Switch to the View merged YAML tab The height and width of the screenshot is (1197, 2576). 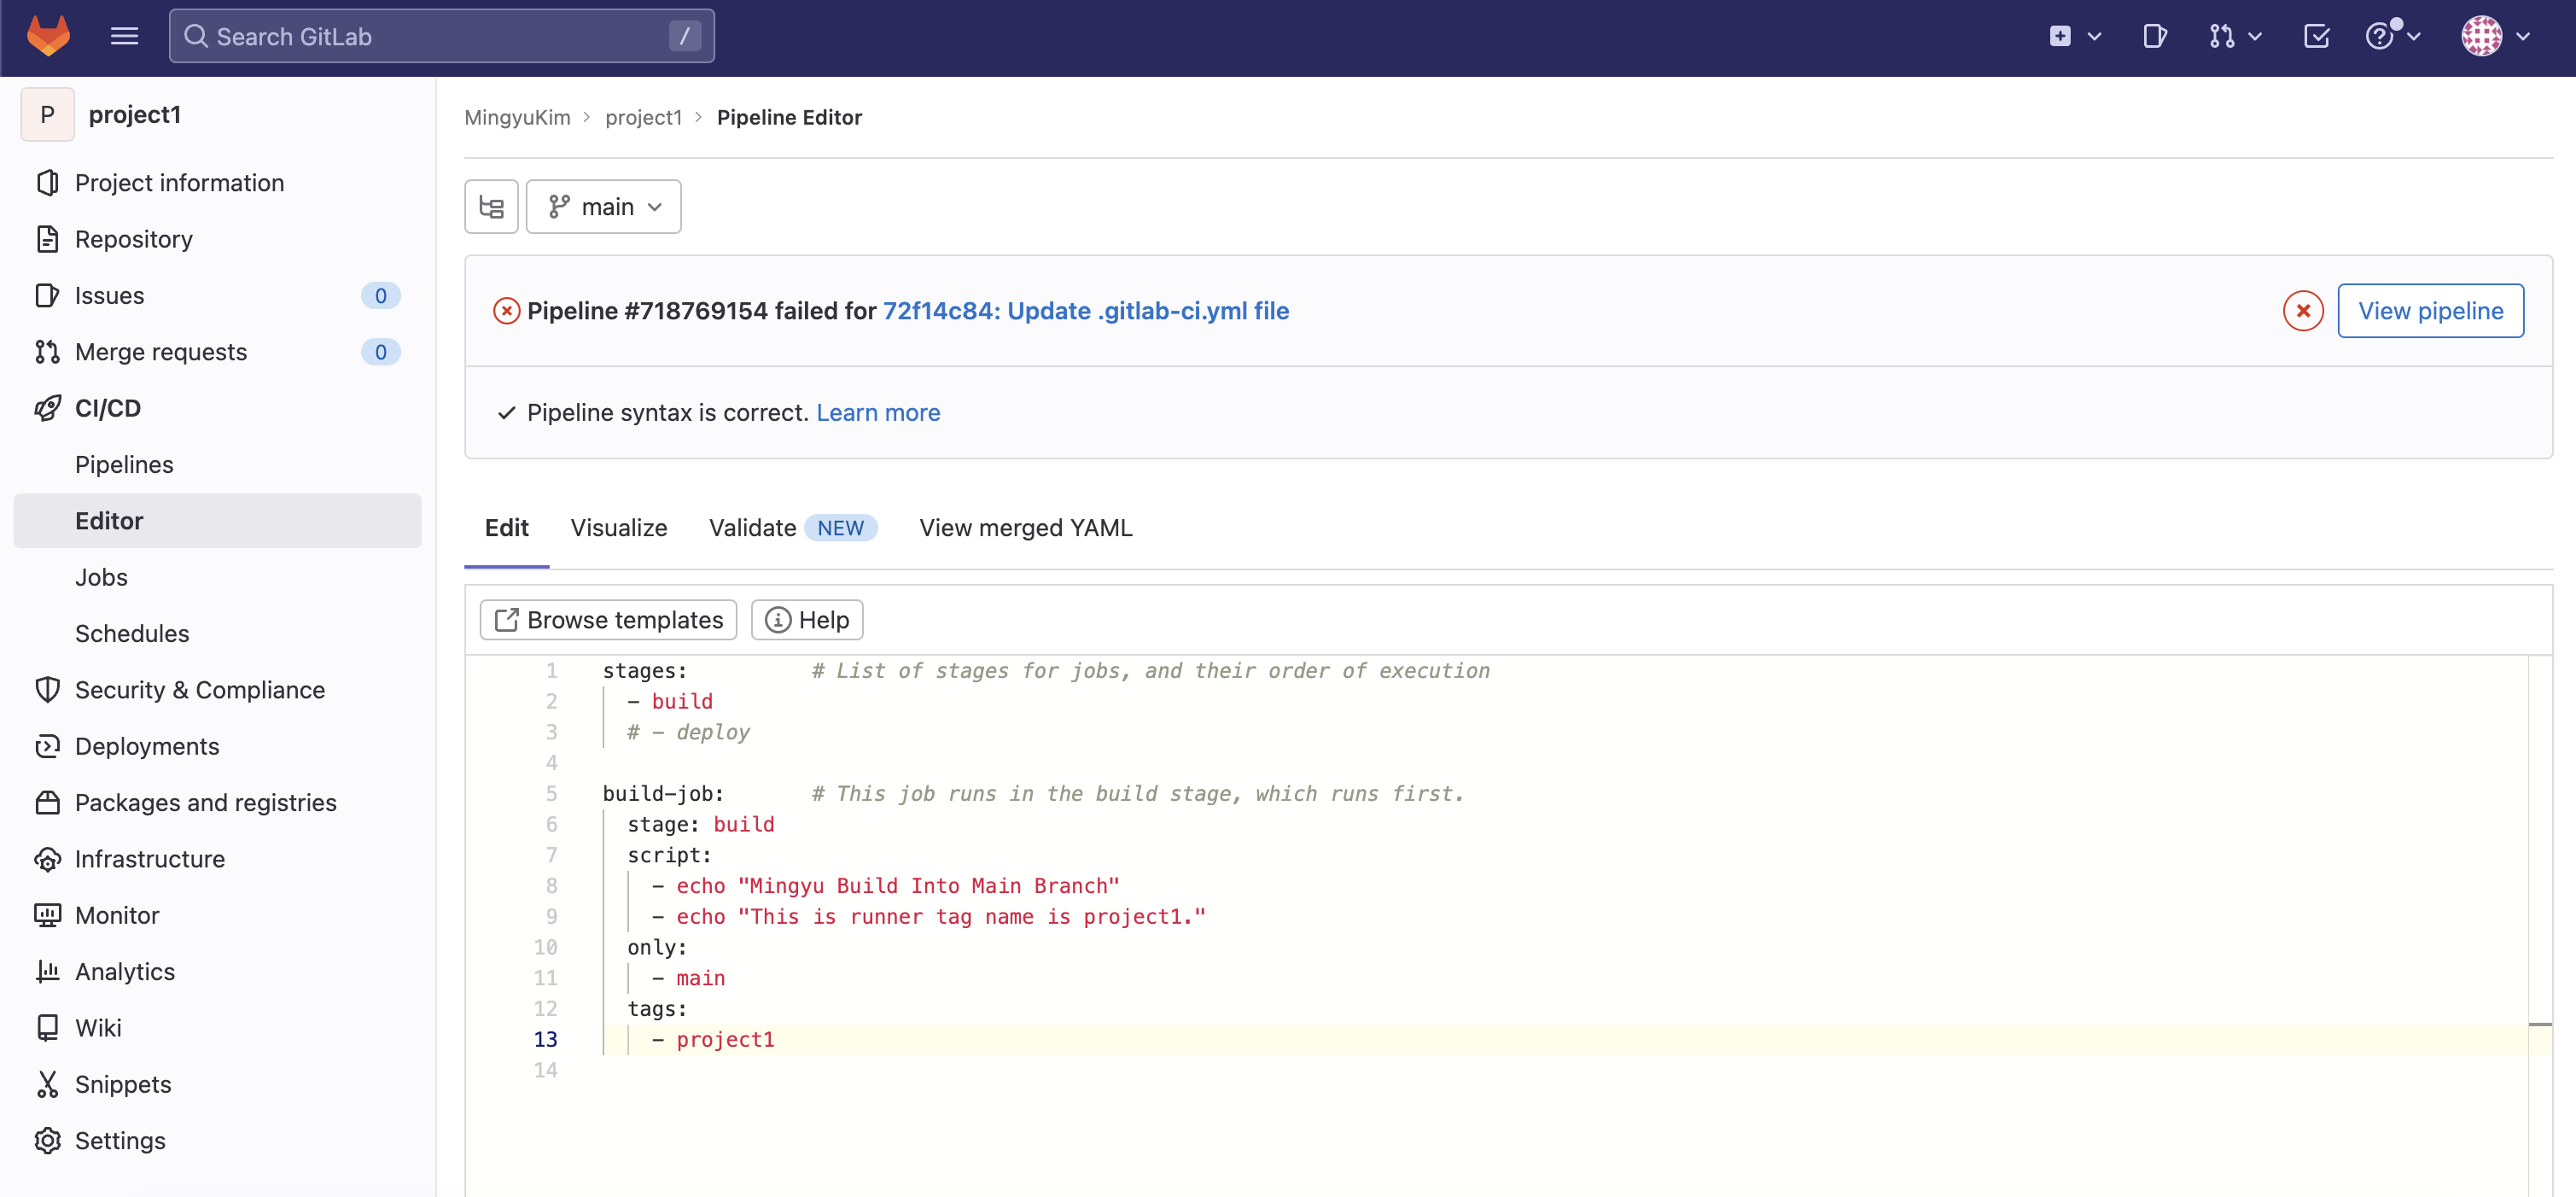click(x=1025, y=527)
